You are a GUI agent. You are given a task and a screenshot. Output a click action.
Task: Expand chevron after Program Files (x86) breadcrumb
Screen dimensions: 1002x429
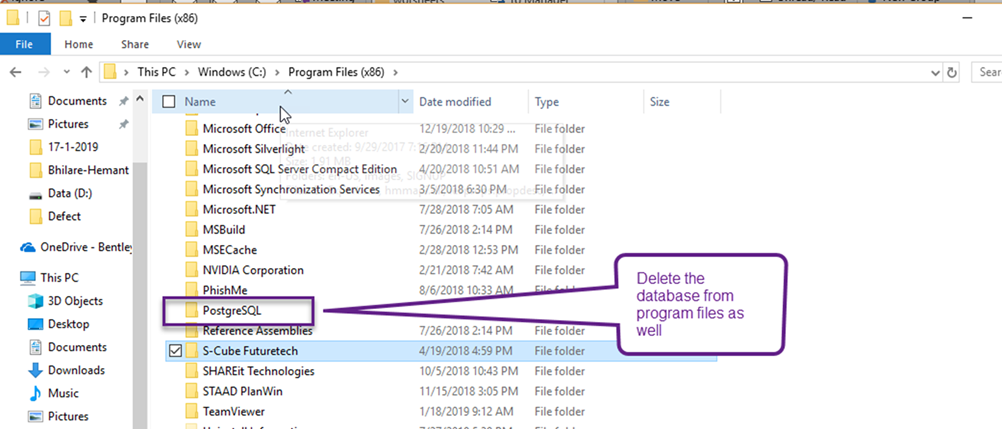(396, 72)
